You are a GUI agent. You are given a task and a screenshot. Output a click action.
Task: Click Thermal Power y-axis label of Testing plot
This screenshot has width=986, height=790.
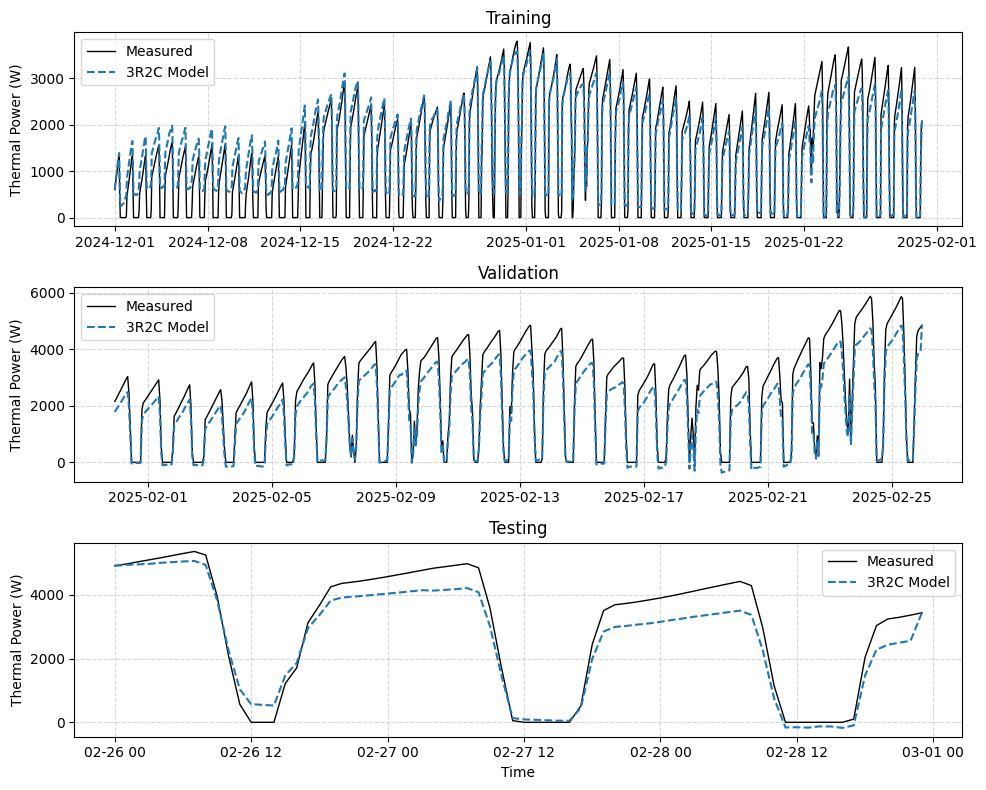coord(16,640)
